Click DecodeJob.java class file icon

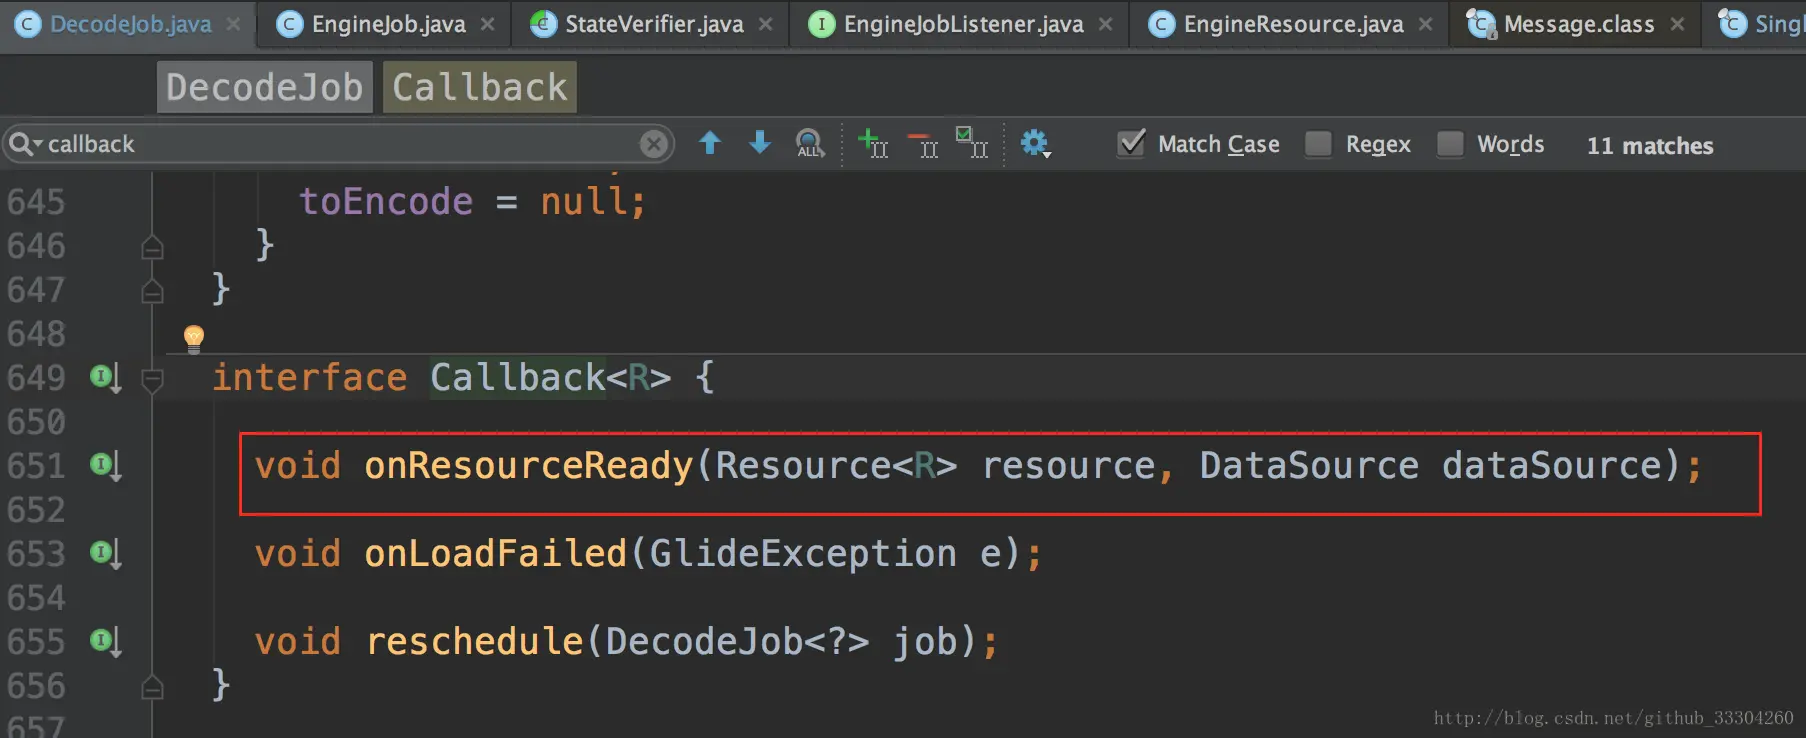click(x=28, y=24)
